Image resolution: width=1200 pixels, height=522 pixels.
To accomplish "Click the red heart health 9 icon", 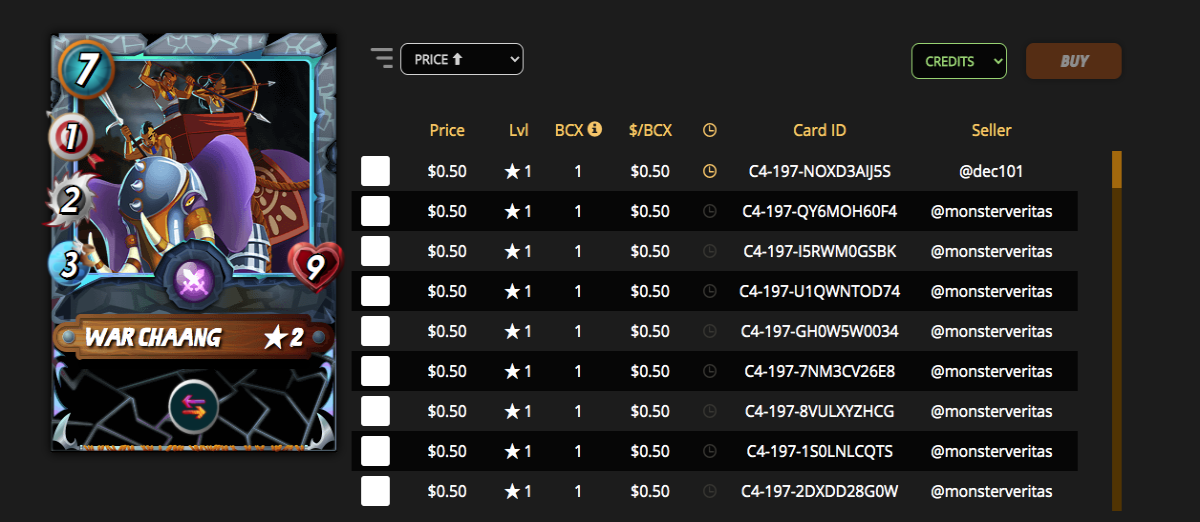I will (315, 267).
